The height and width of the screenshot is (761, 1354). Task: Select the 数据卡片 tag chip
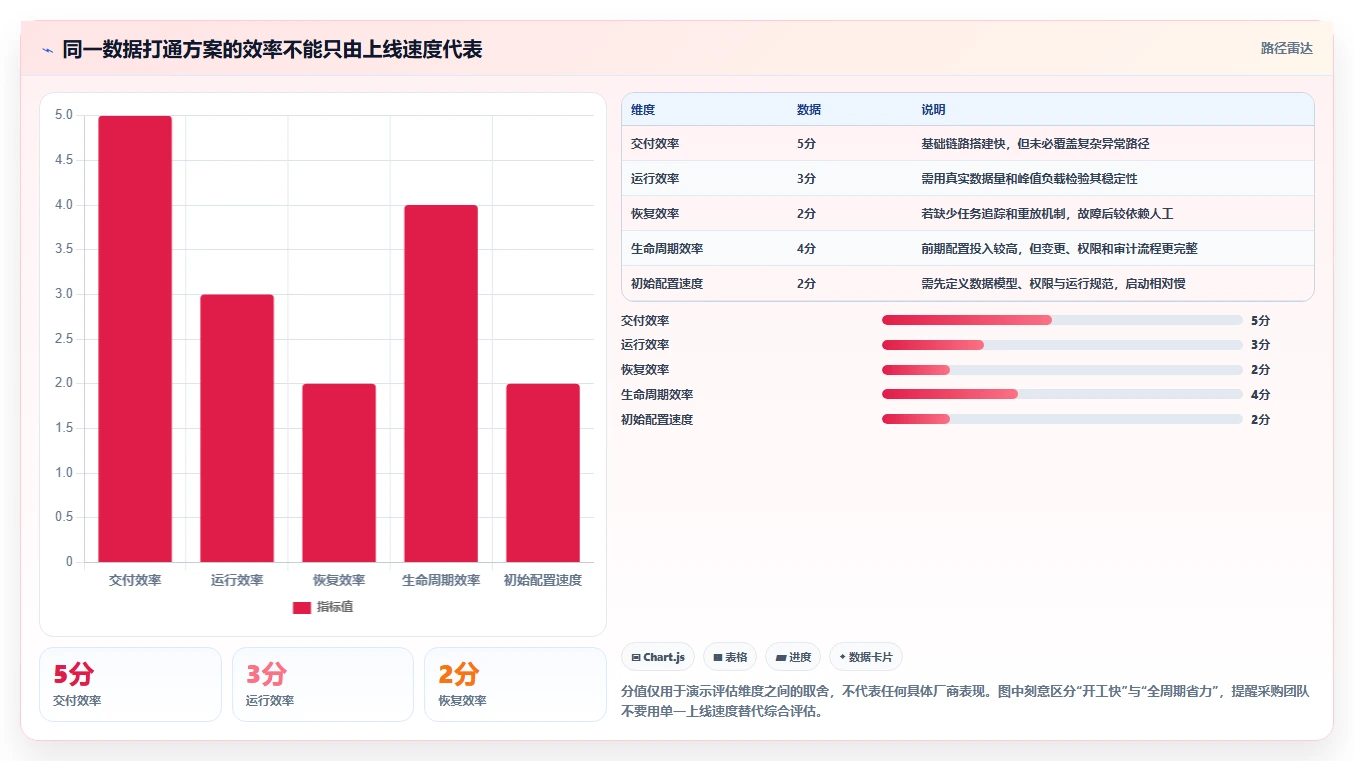pos(866,657)
